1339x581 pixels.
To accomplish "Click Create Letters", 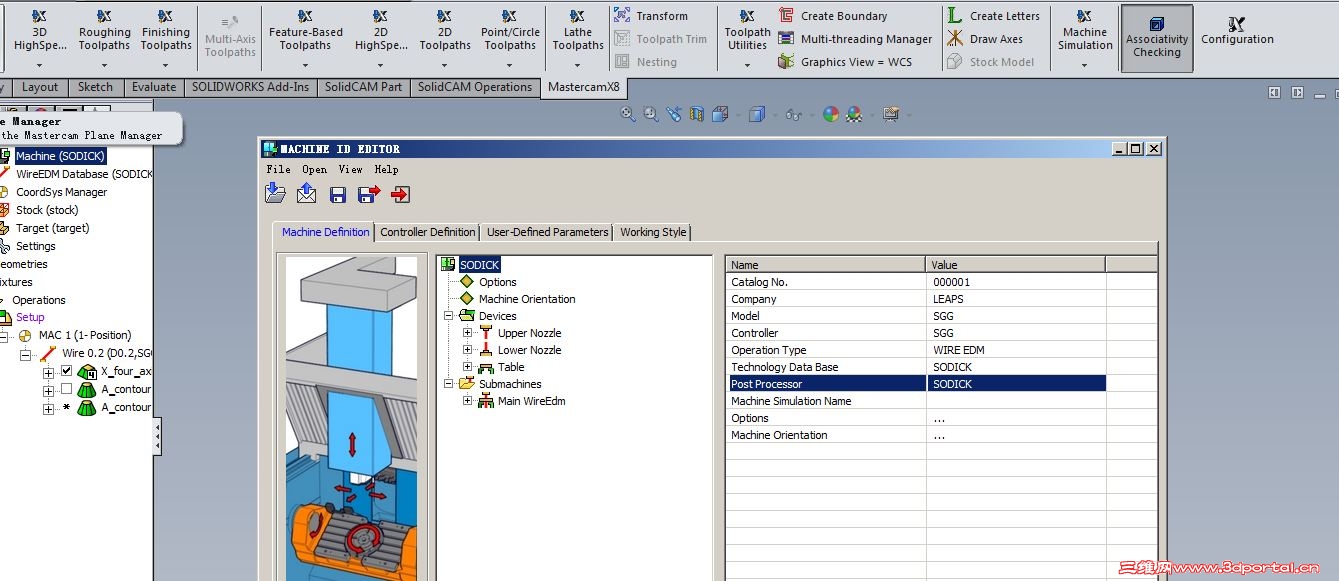I will click(993, 16).
